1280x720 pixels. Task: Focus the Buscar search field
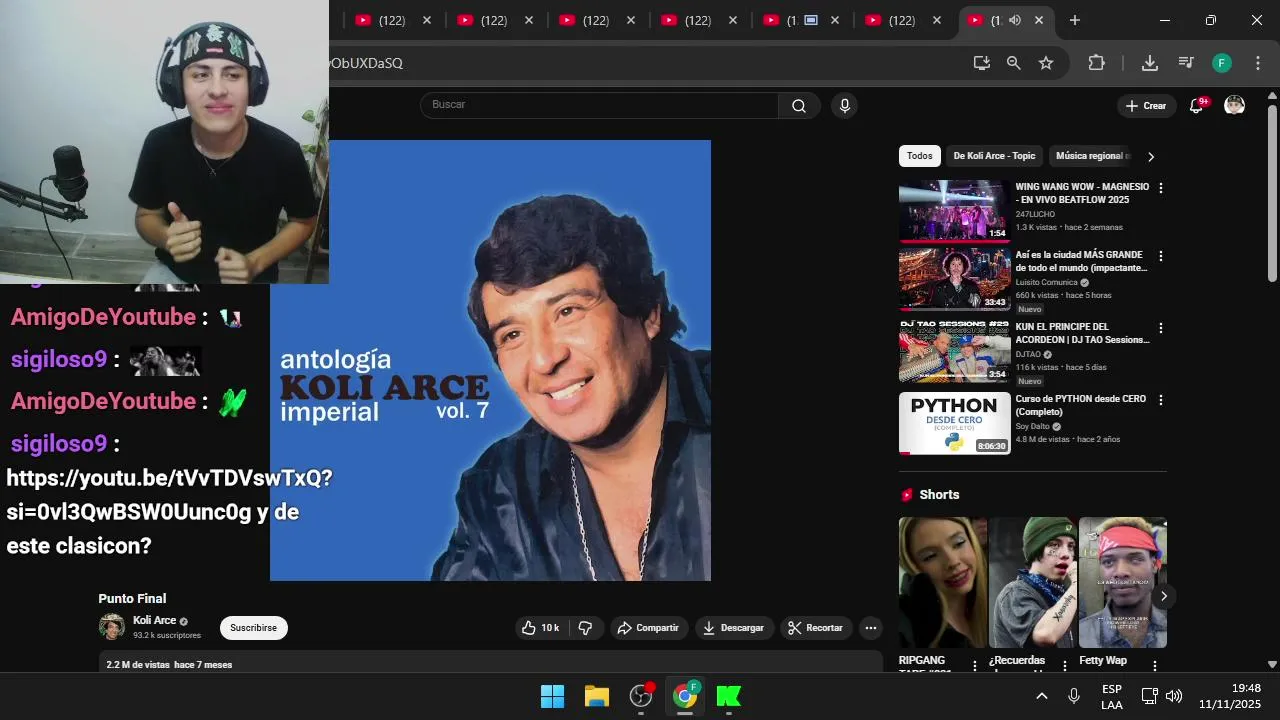[600, 105]
